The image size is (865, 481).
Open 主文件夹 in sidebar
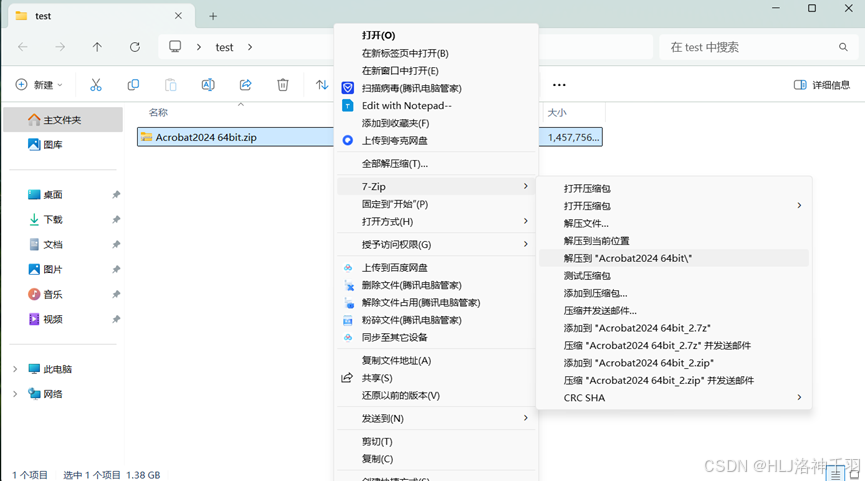tap(63, 120)
